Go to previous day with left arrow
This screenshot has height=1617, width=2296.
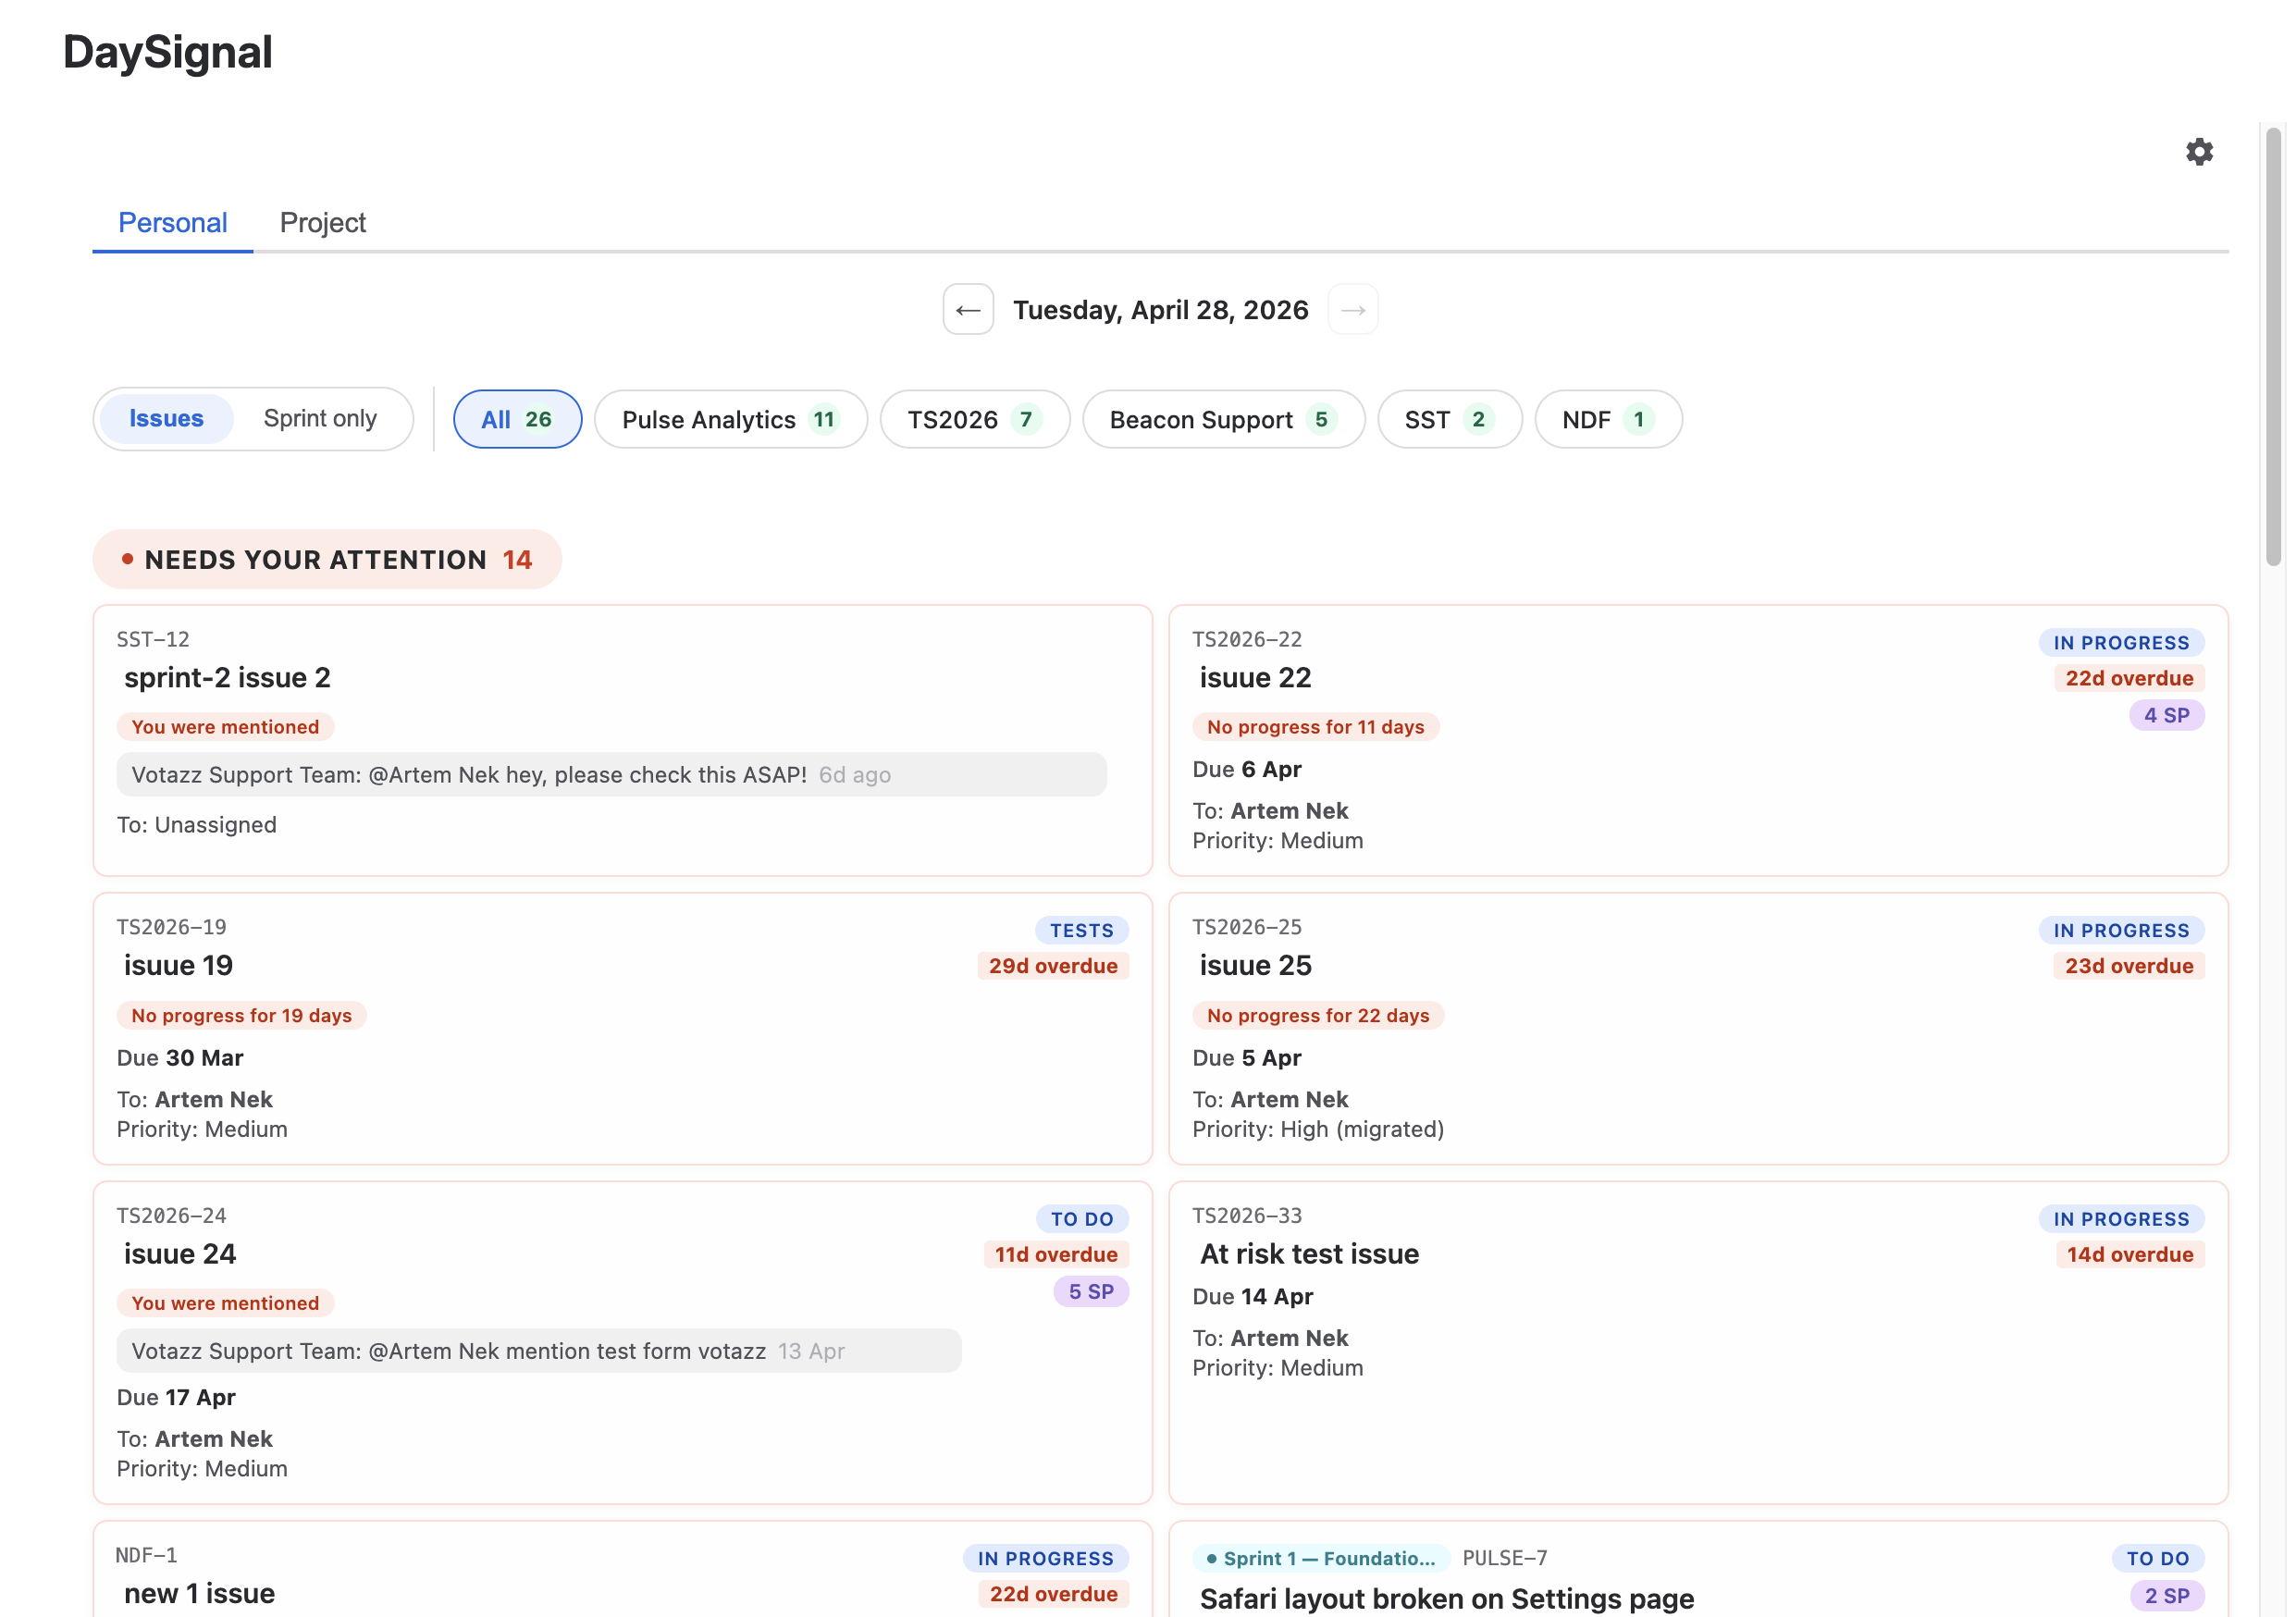pos(967,310)
